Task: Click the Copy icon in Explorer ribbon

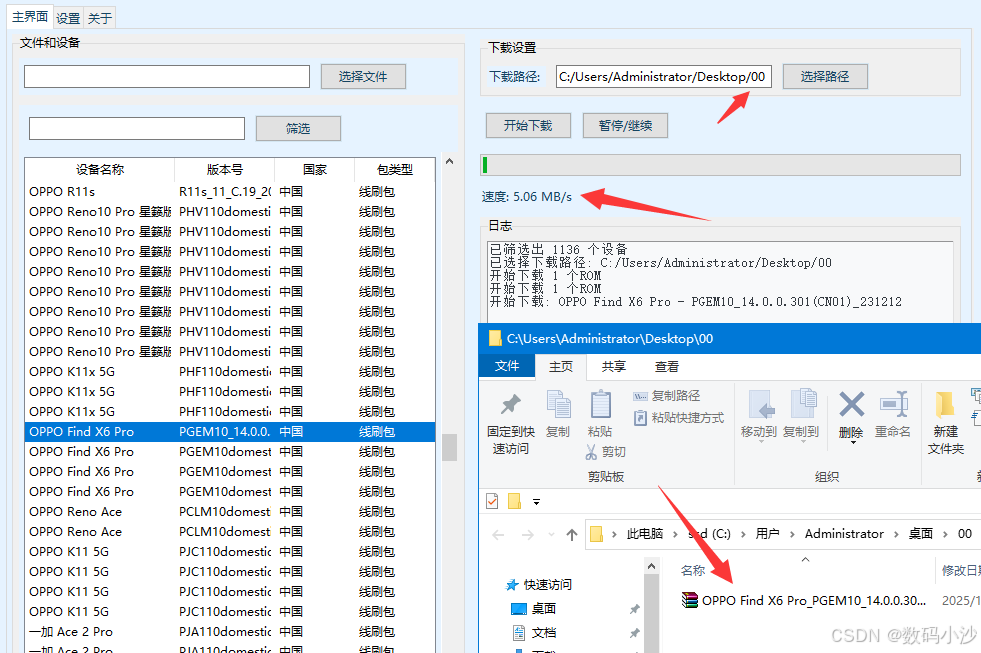Action: (558, 404)
